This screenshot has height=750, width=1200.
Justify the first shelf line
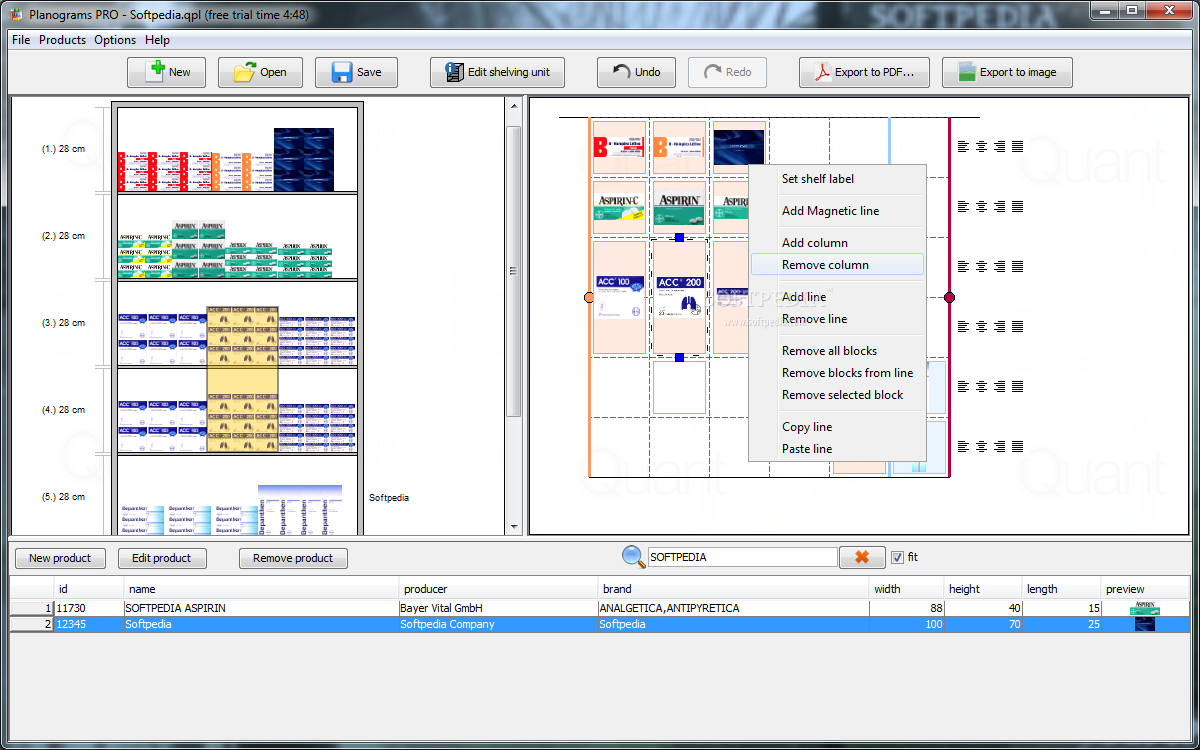[1018, 146]
